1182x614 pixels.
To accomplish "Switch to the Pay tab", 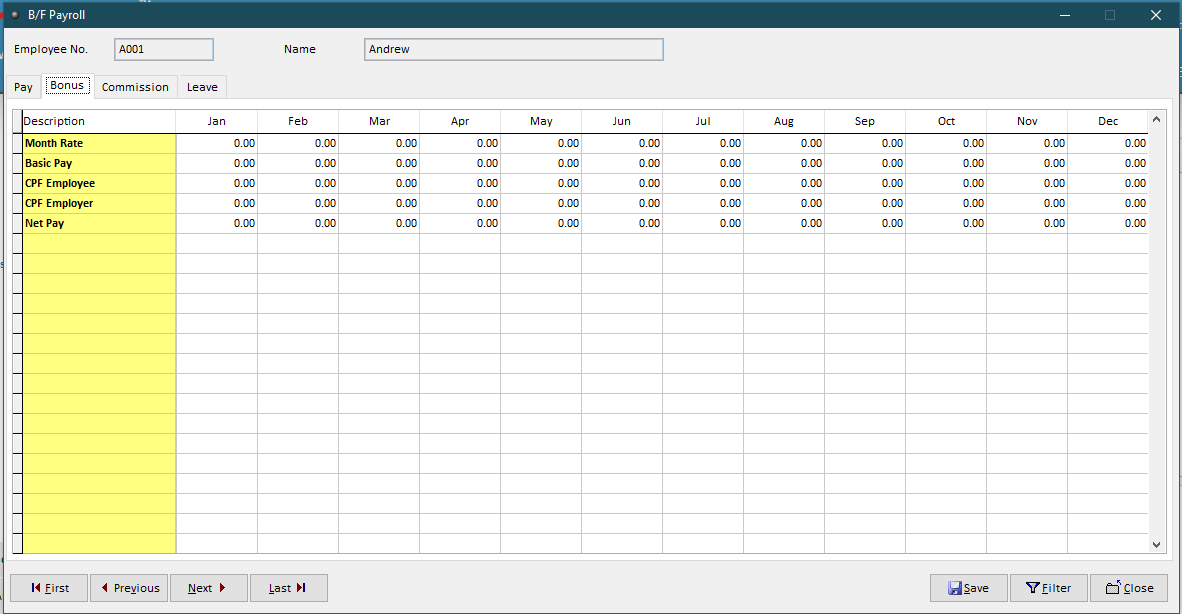I will coord(23,87).
